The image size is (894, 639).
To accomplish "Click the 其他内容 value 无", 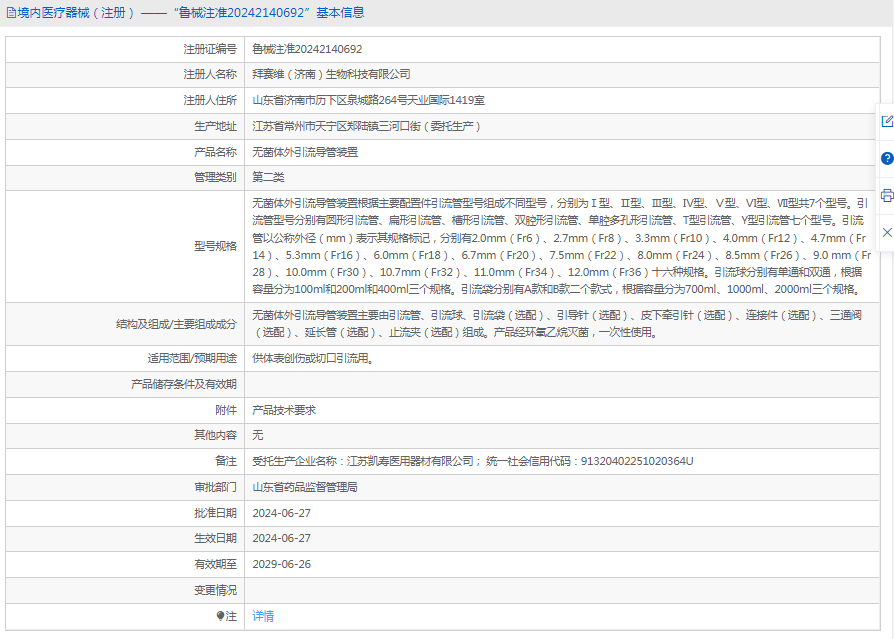I will (x=258, y=436).
